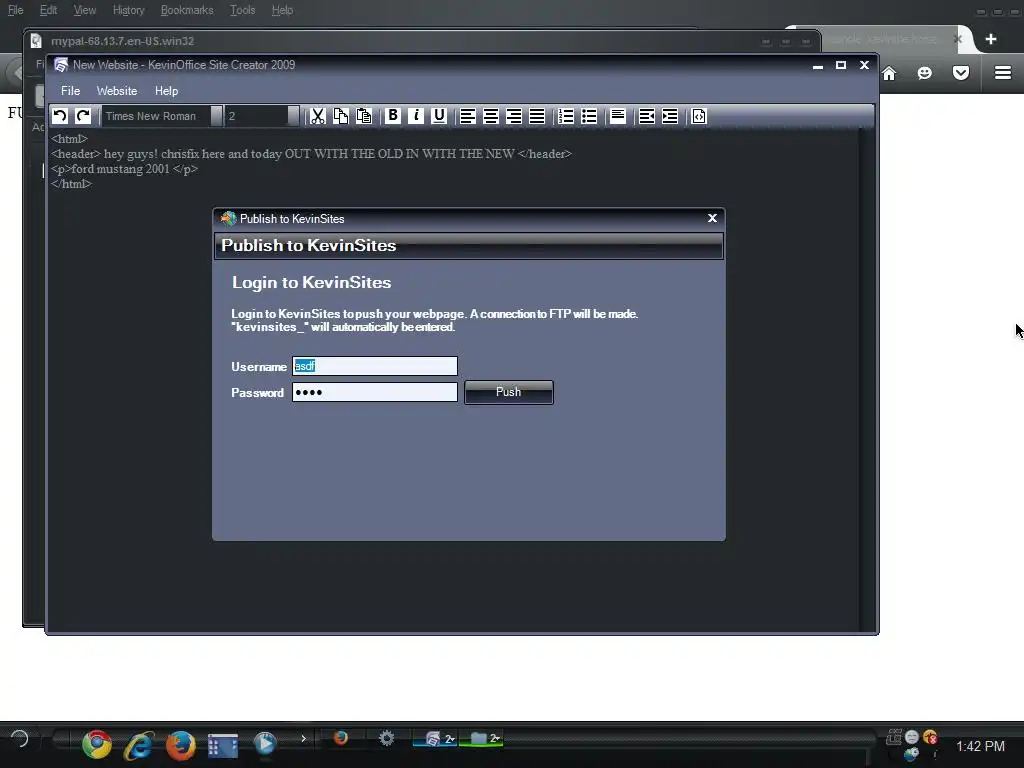Screen dimensions: 1024x768
Task: Insert a bulleted list
Action: 589,116
